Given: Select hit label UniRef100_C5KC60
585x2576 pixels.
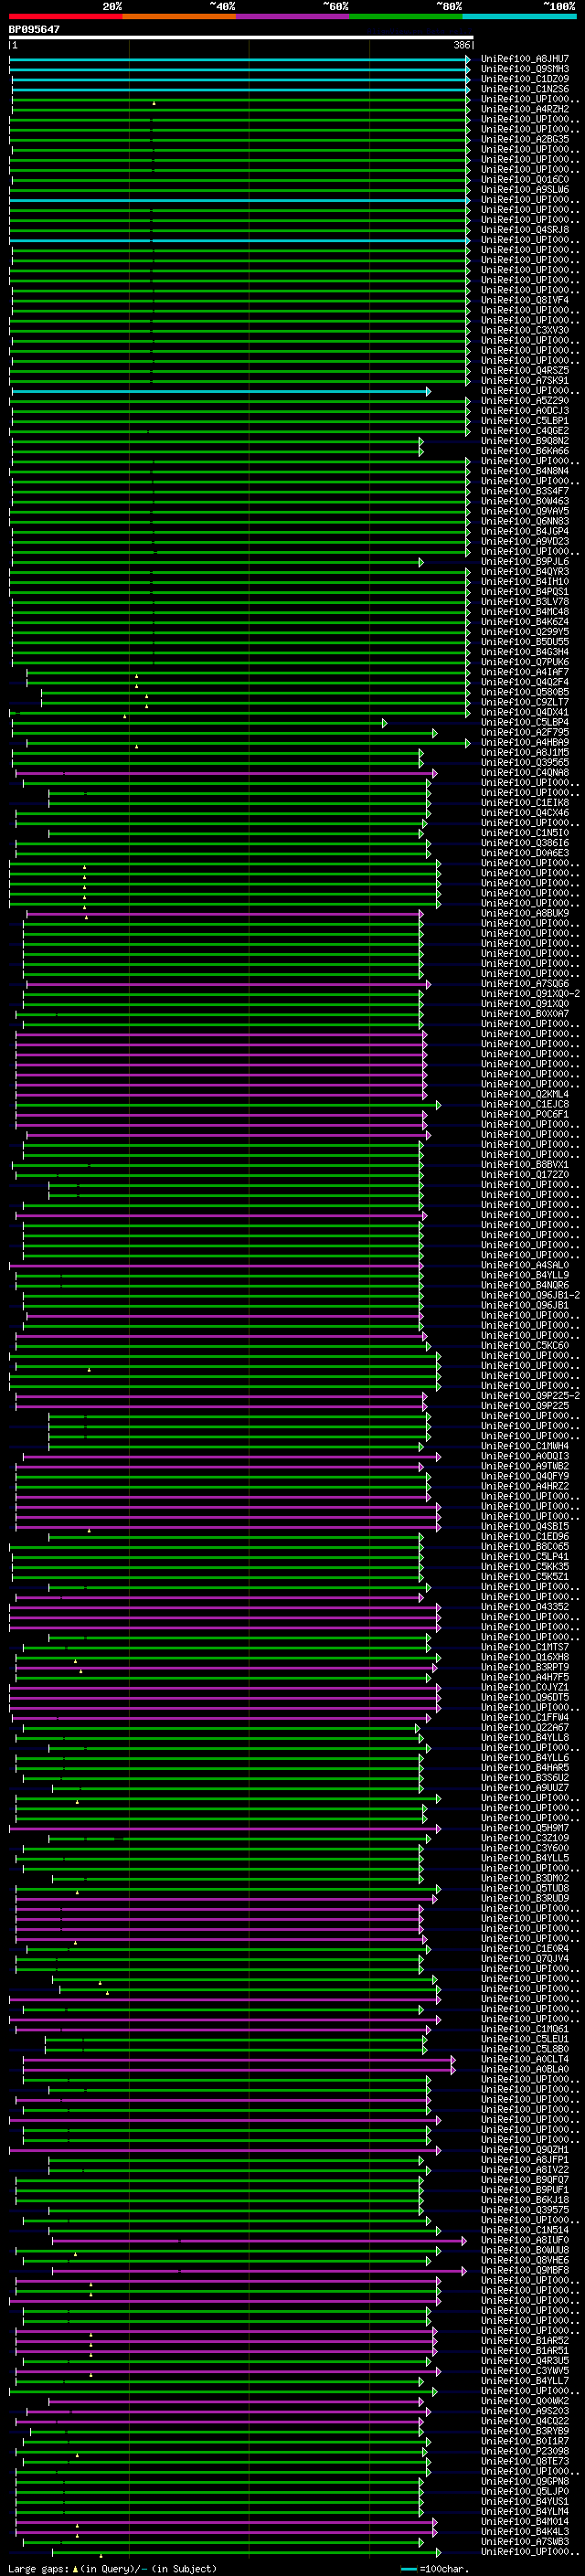Looking at the screenshot, I should tap(525, 1346).
